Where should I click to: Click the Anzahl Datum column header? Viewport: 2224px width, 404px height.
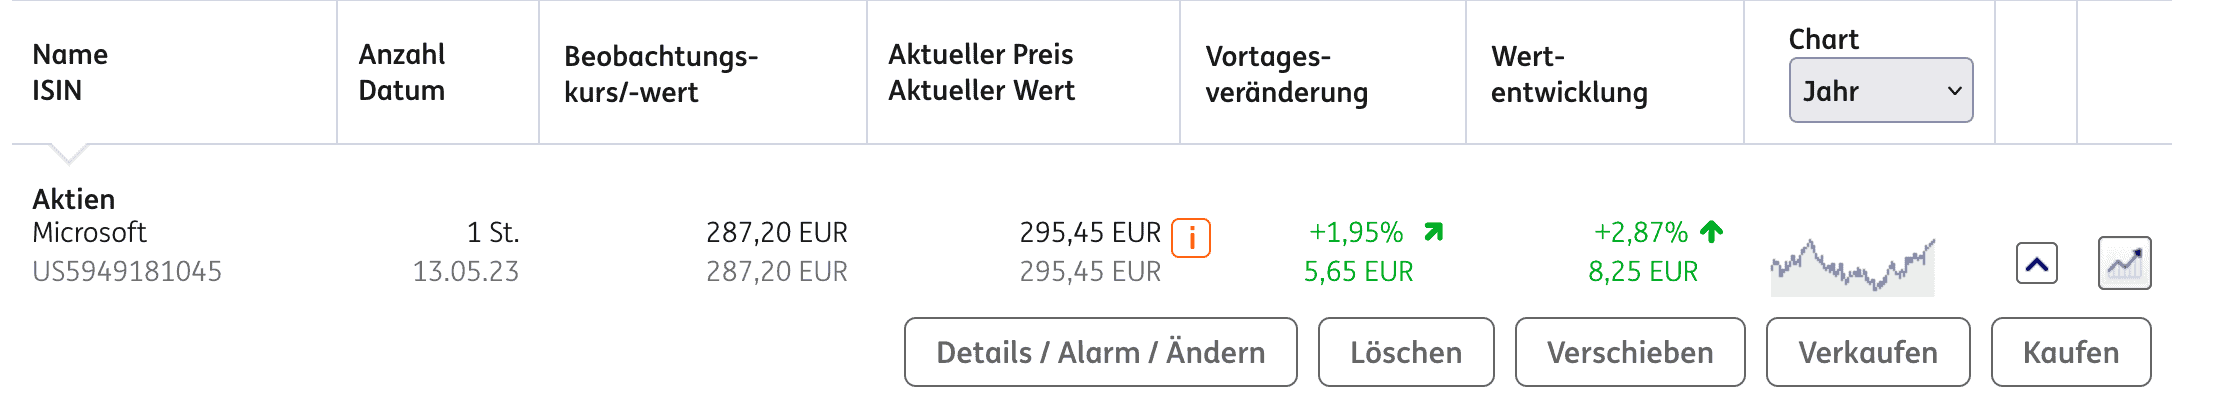[x=402, y=72]
